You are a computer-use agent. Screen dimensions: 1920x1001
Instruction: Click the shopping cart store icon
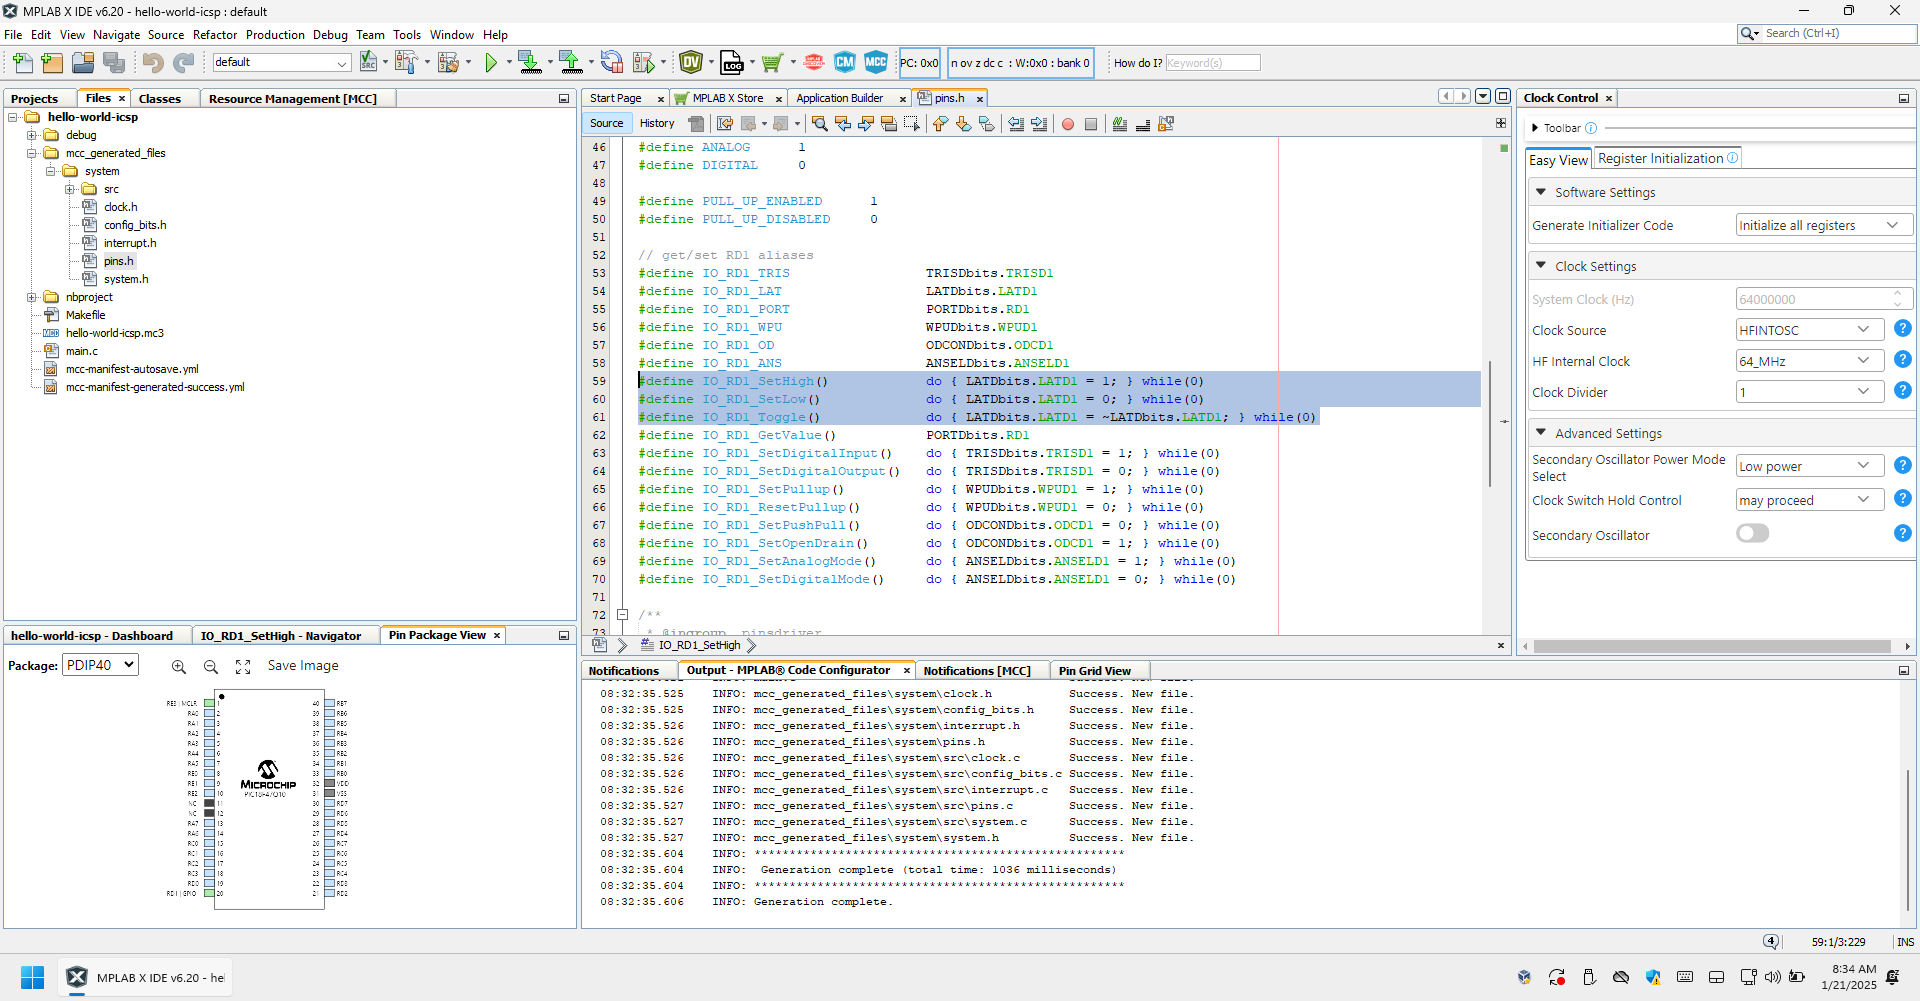pyautogui.click(x=772, y=63)
